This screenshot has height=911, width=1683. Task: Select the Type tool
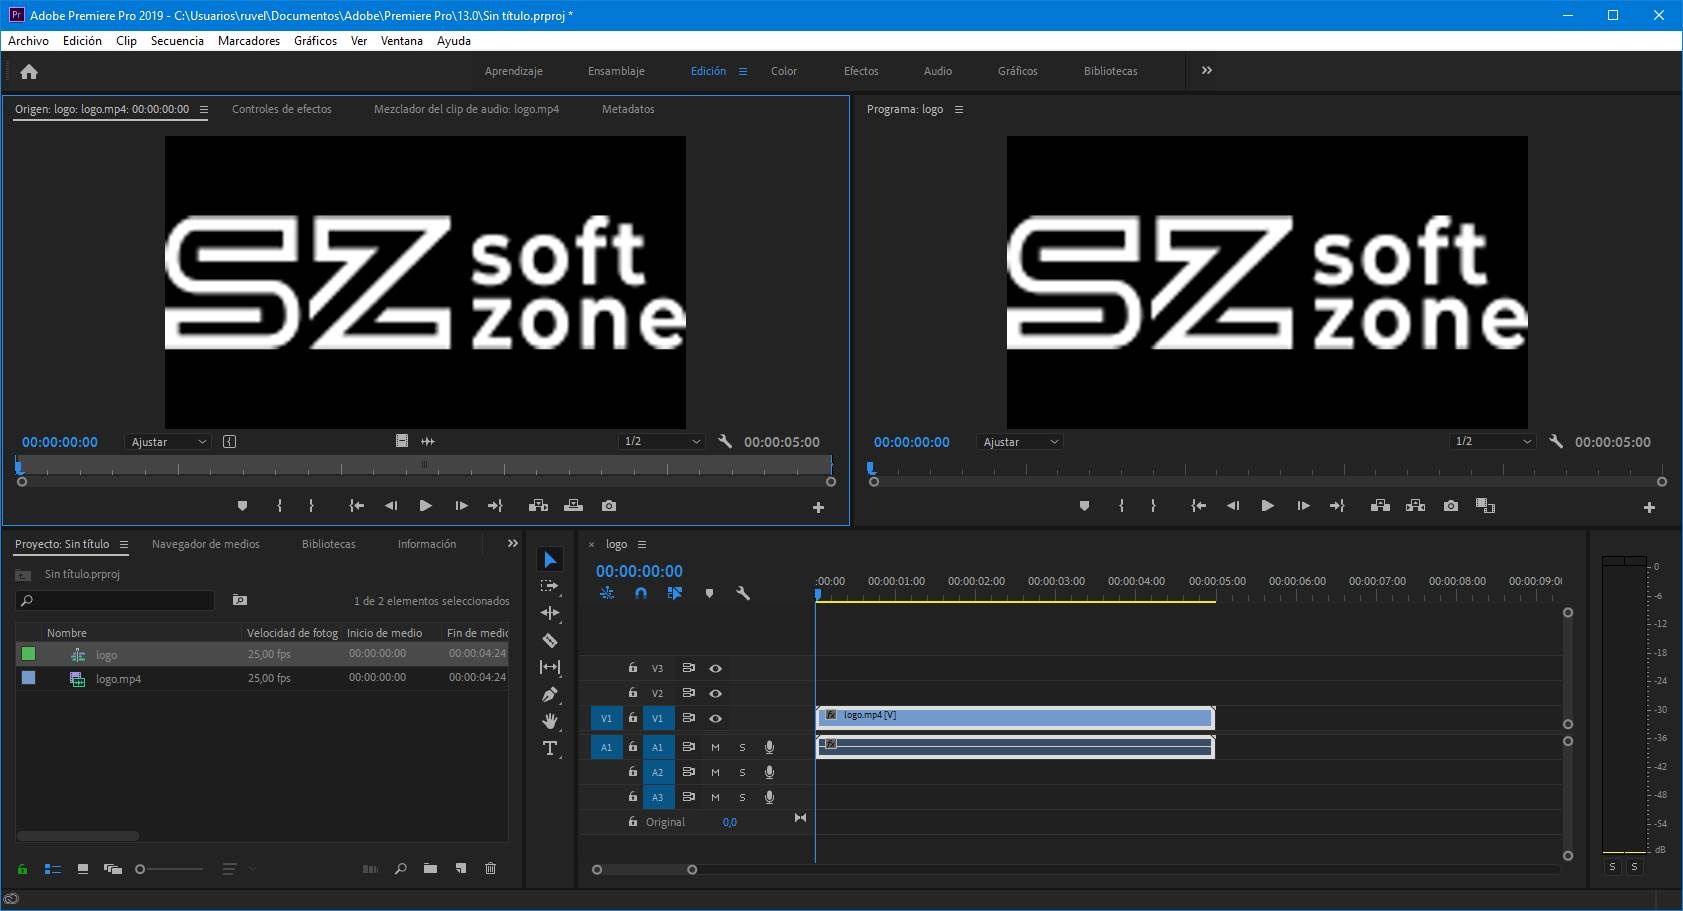(x=550, y=748)
